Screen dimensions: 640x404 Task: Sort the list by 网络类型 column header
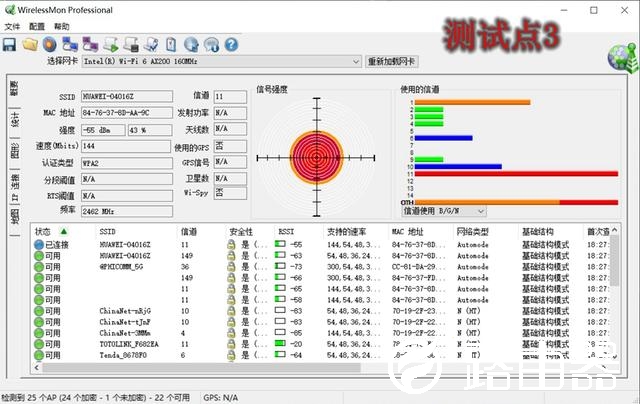(473, 232)
